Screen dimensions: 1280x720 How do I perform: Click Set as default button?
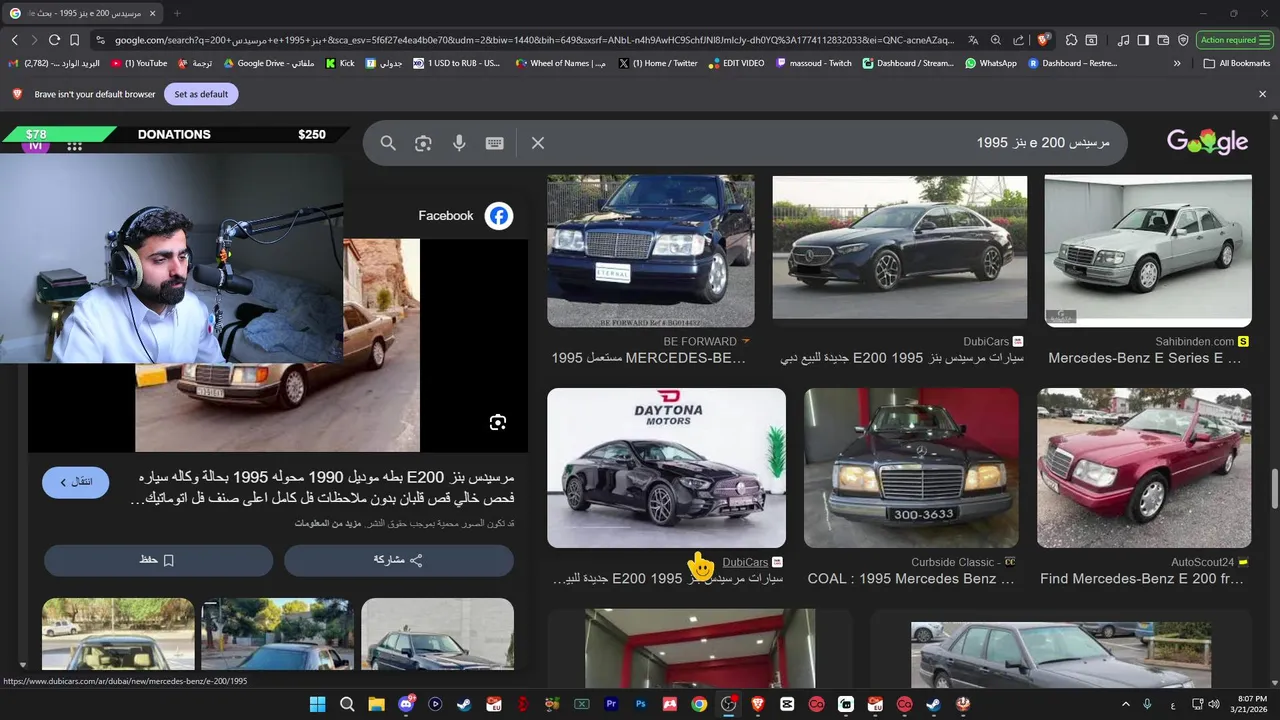[201, 94]
